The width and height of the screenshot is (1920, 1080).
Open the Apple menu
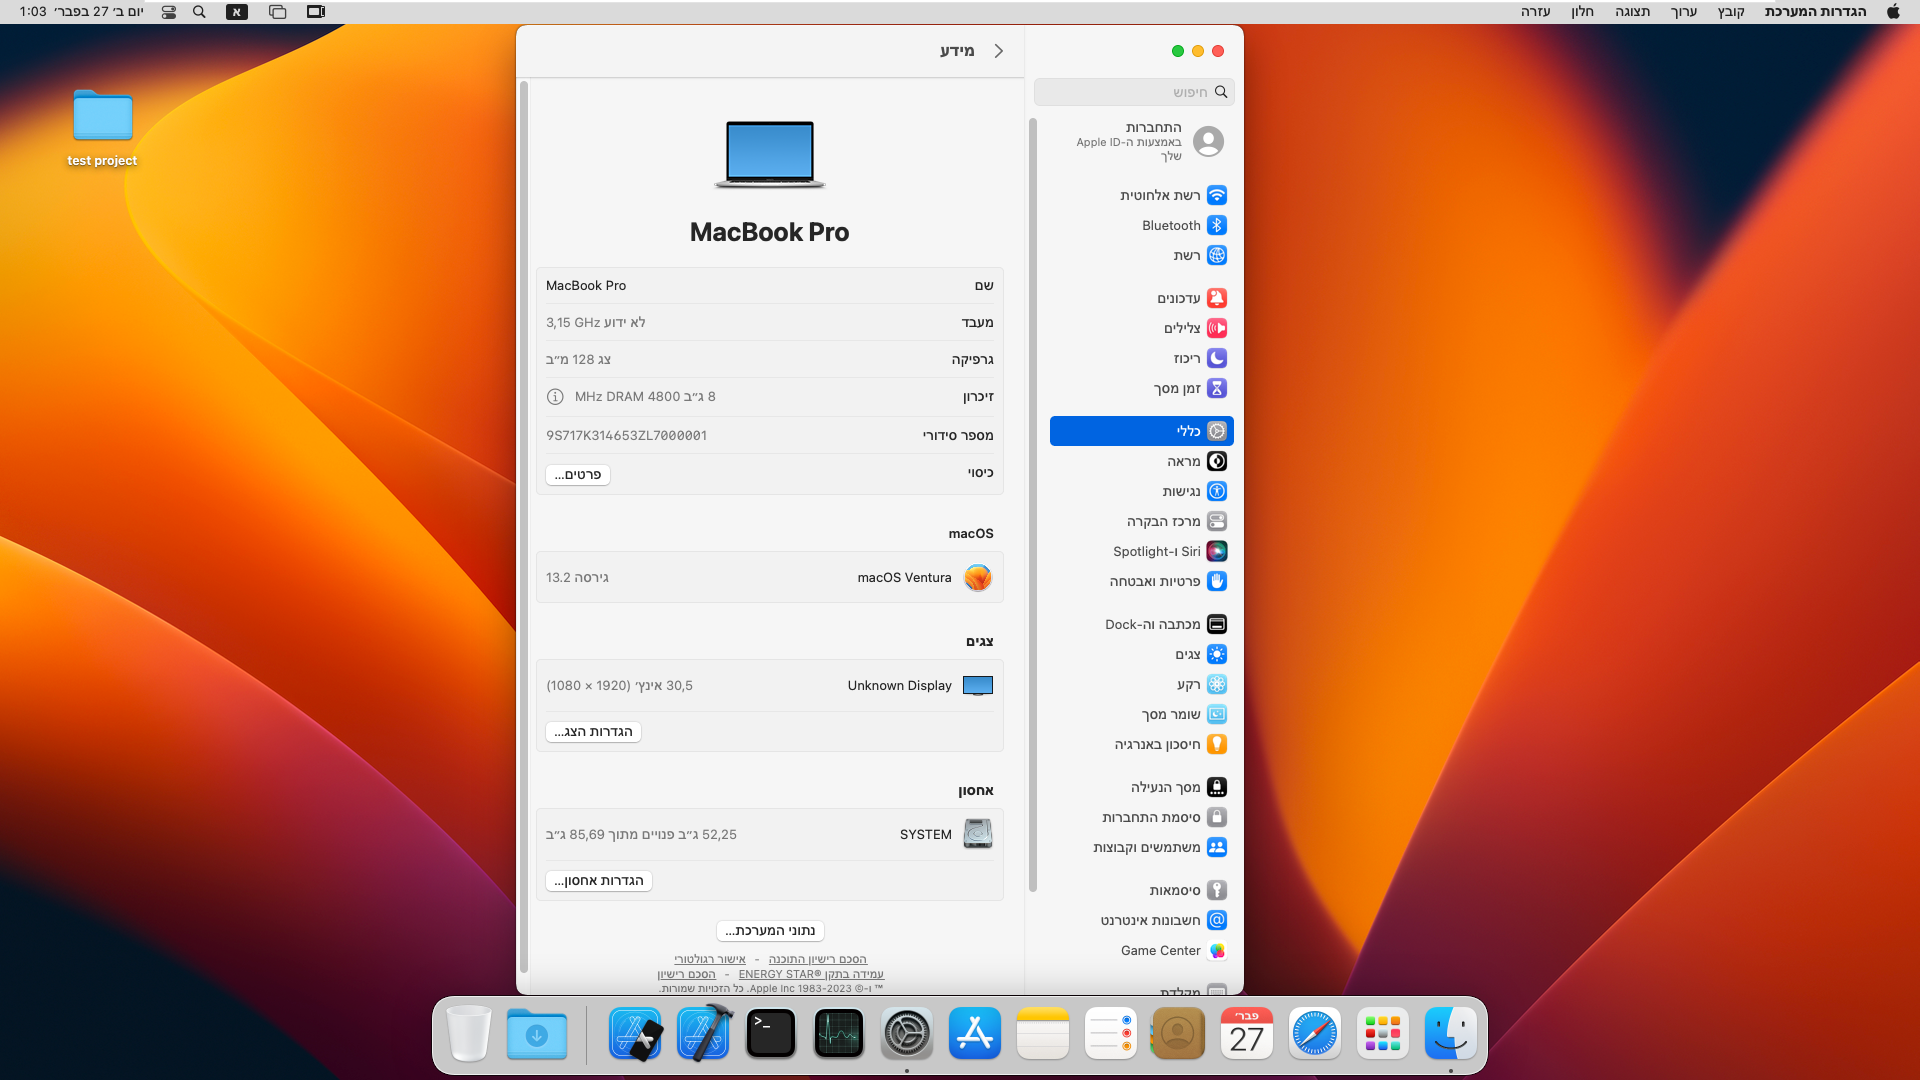(x=1892, y=12)
